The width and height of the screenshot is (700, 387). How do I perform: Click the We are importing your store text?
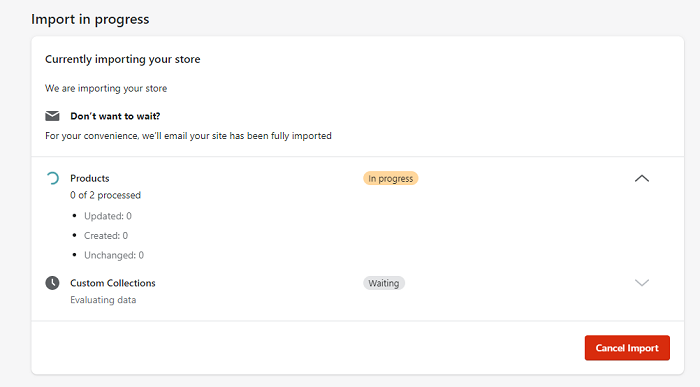point(106,88)
